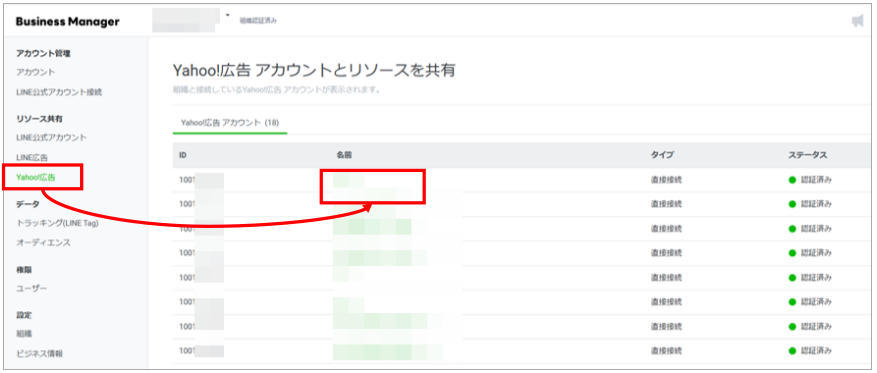877x373 pixels.
Task: Click the ステータス column header
Action: (807, 155)
